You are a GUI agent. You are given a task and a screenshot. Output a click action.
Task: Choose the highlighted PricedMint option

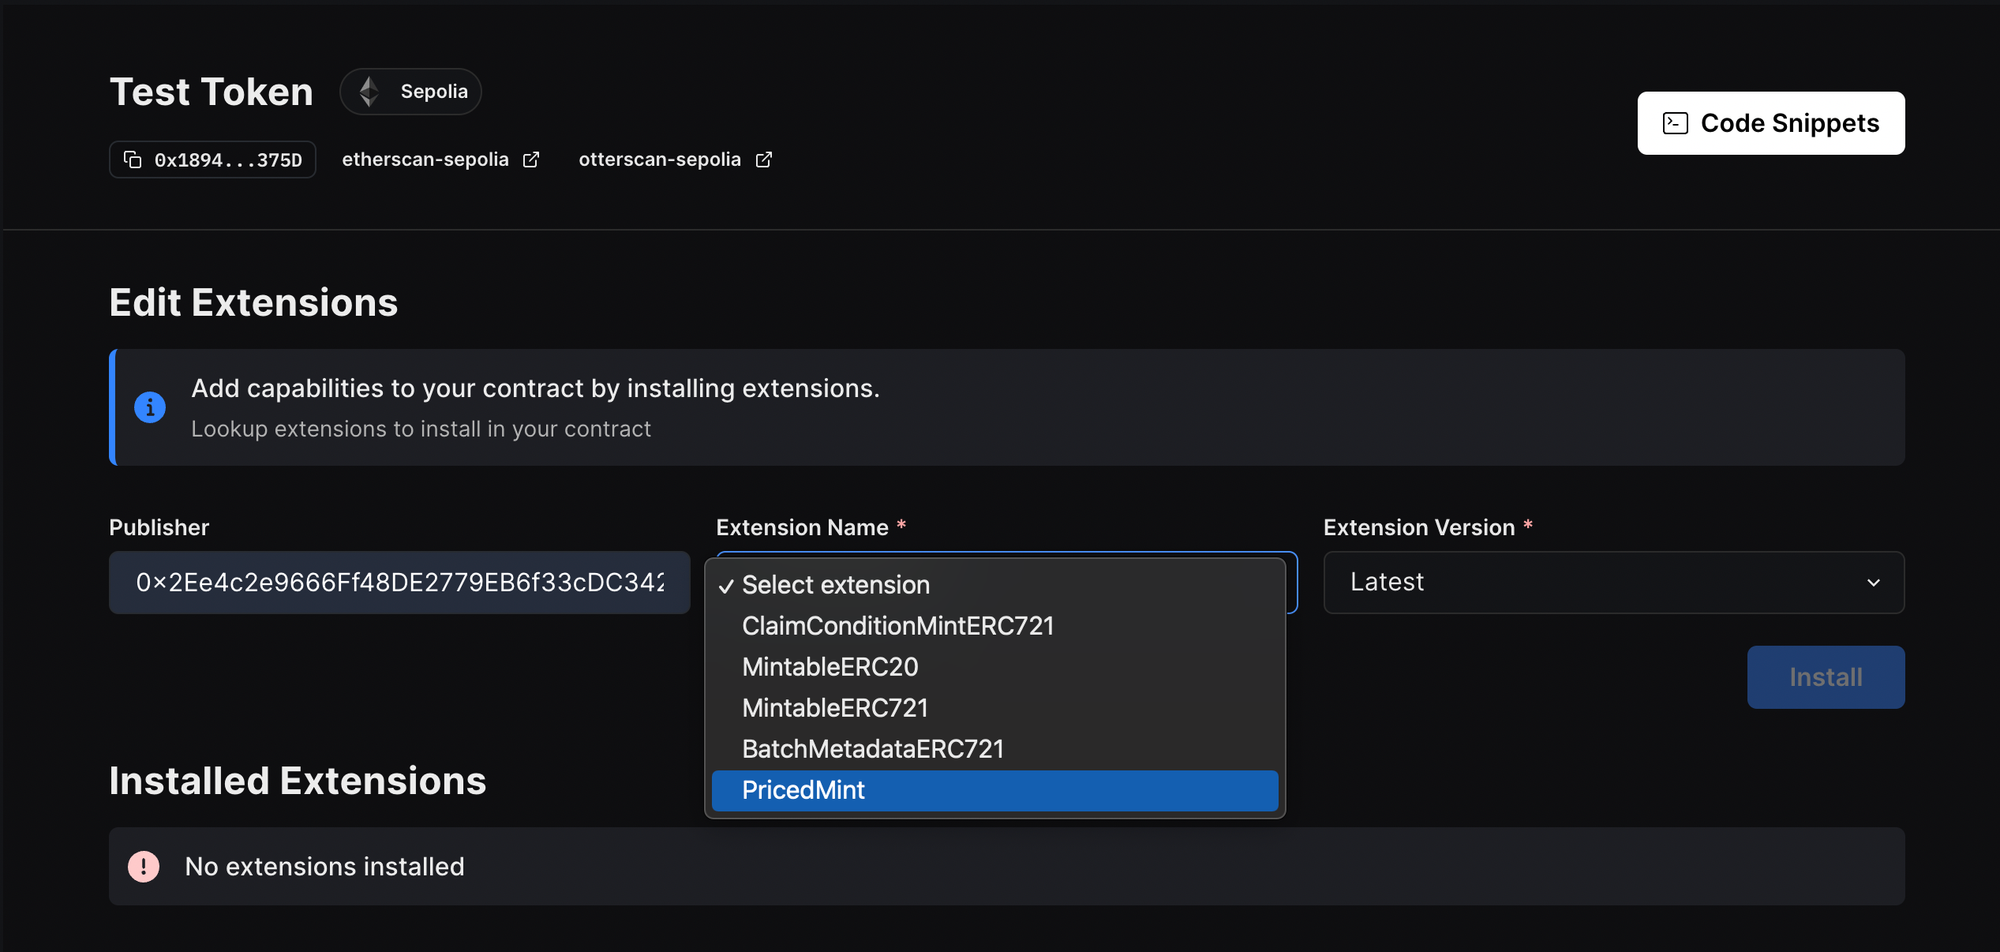click(803, 790)
